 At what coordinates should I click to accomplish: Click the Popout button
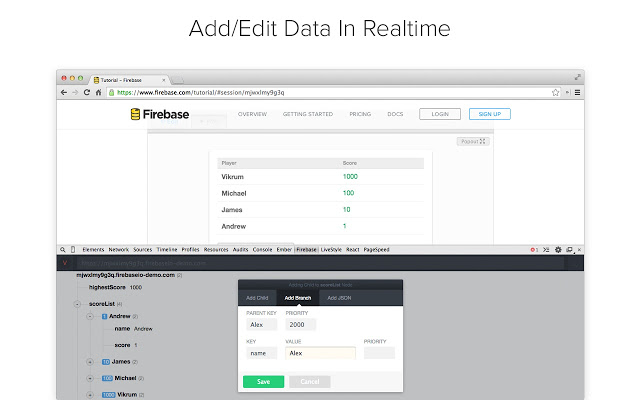473,141
